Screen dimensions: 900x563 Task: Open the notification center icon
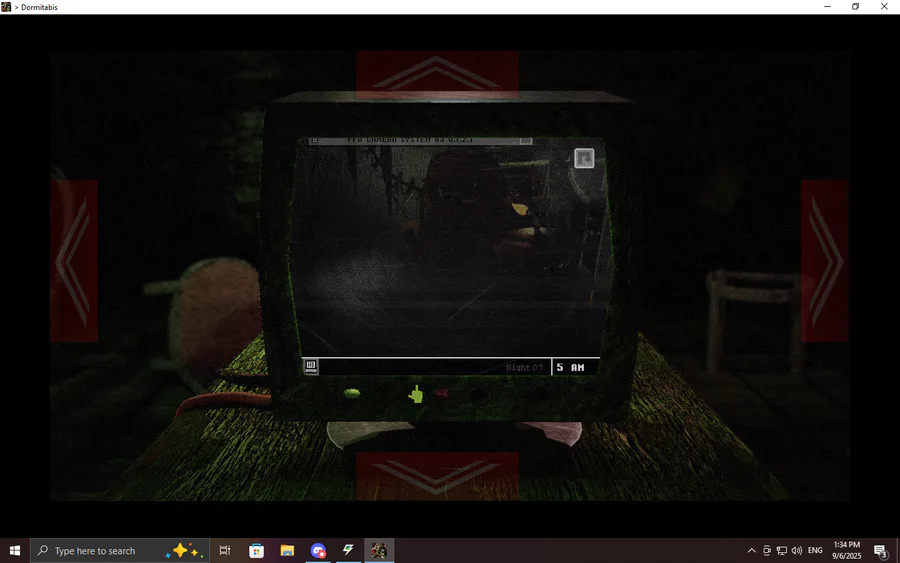click(x=880, y=551)
